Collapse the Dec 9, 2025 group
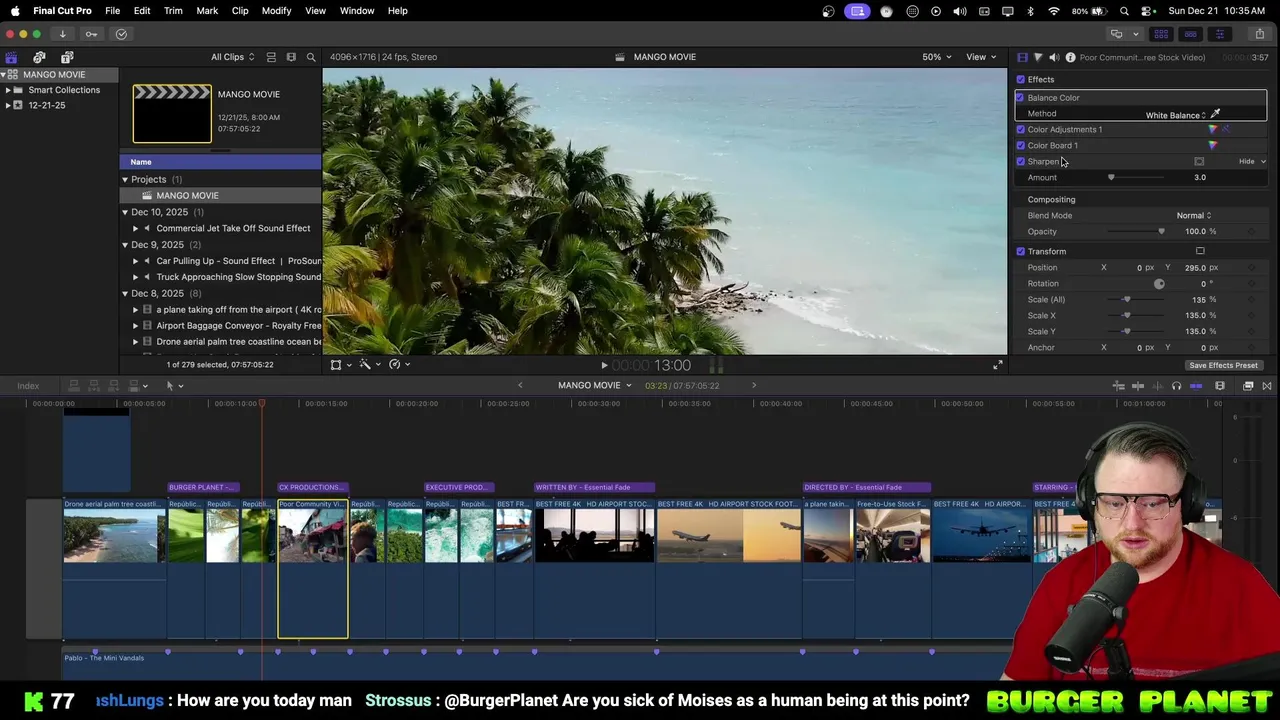Viewport: 1280px width, 720px height. coord(125,245)
